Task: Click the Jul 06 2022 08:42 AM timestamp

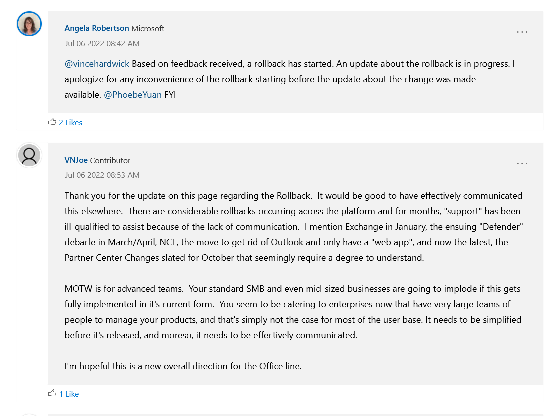Action: point(102,44)
